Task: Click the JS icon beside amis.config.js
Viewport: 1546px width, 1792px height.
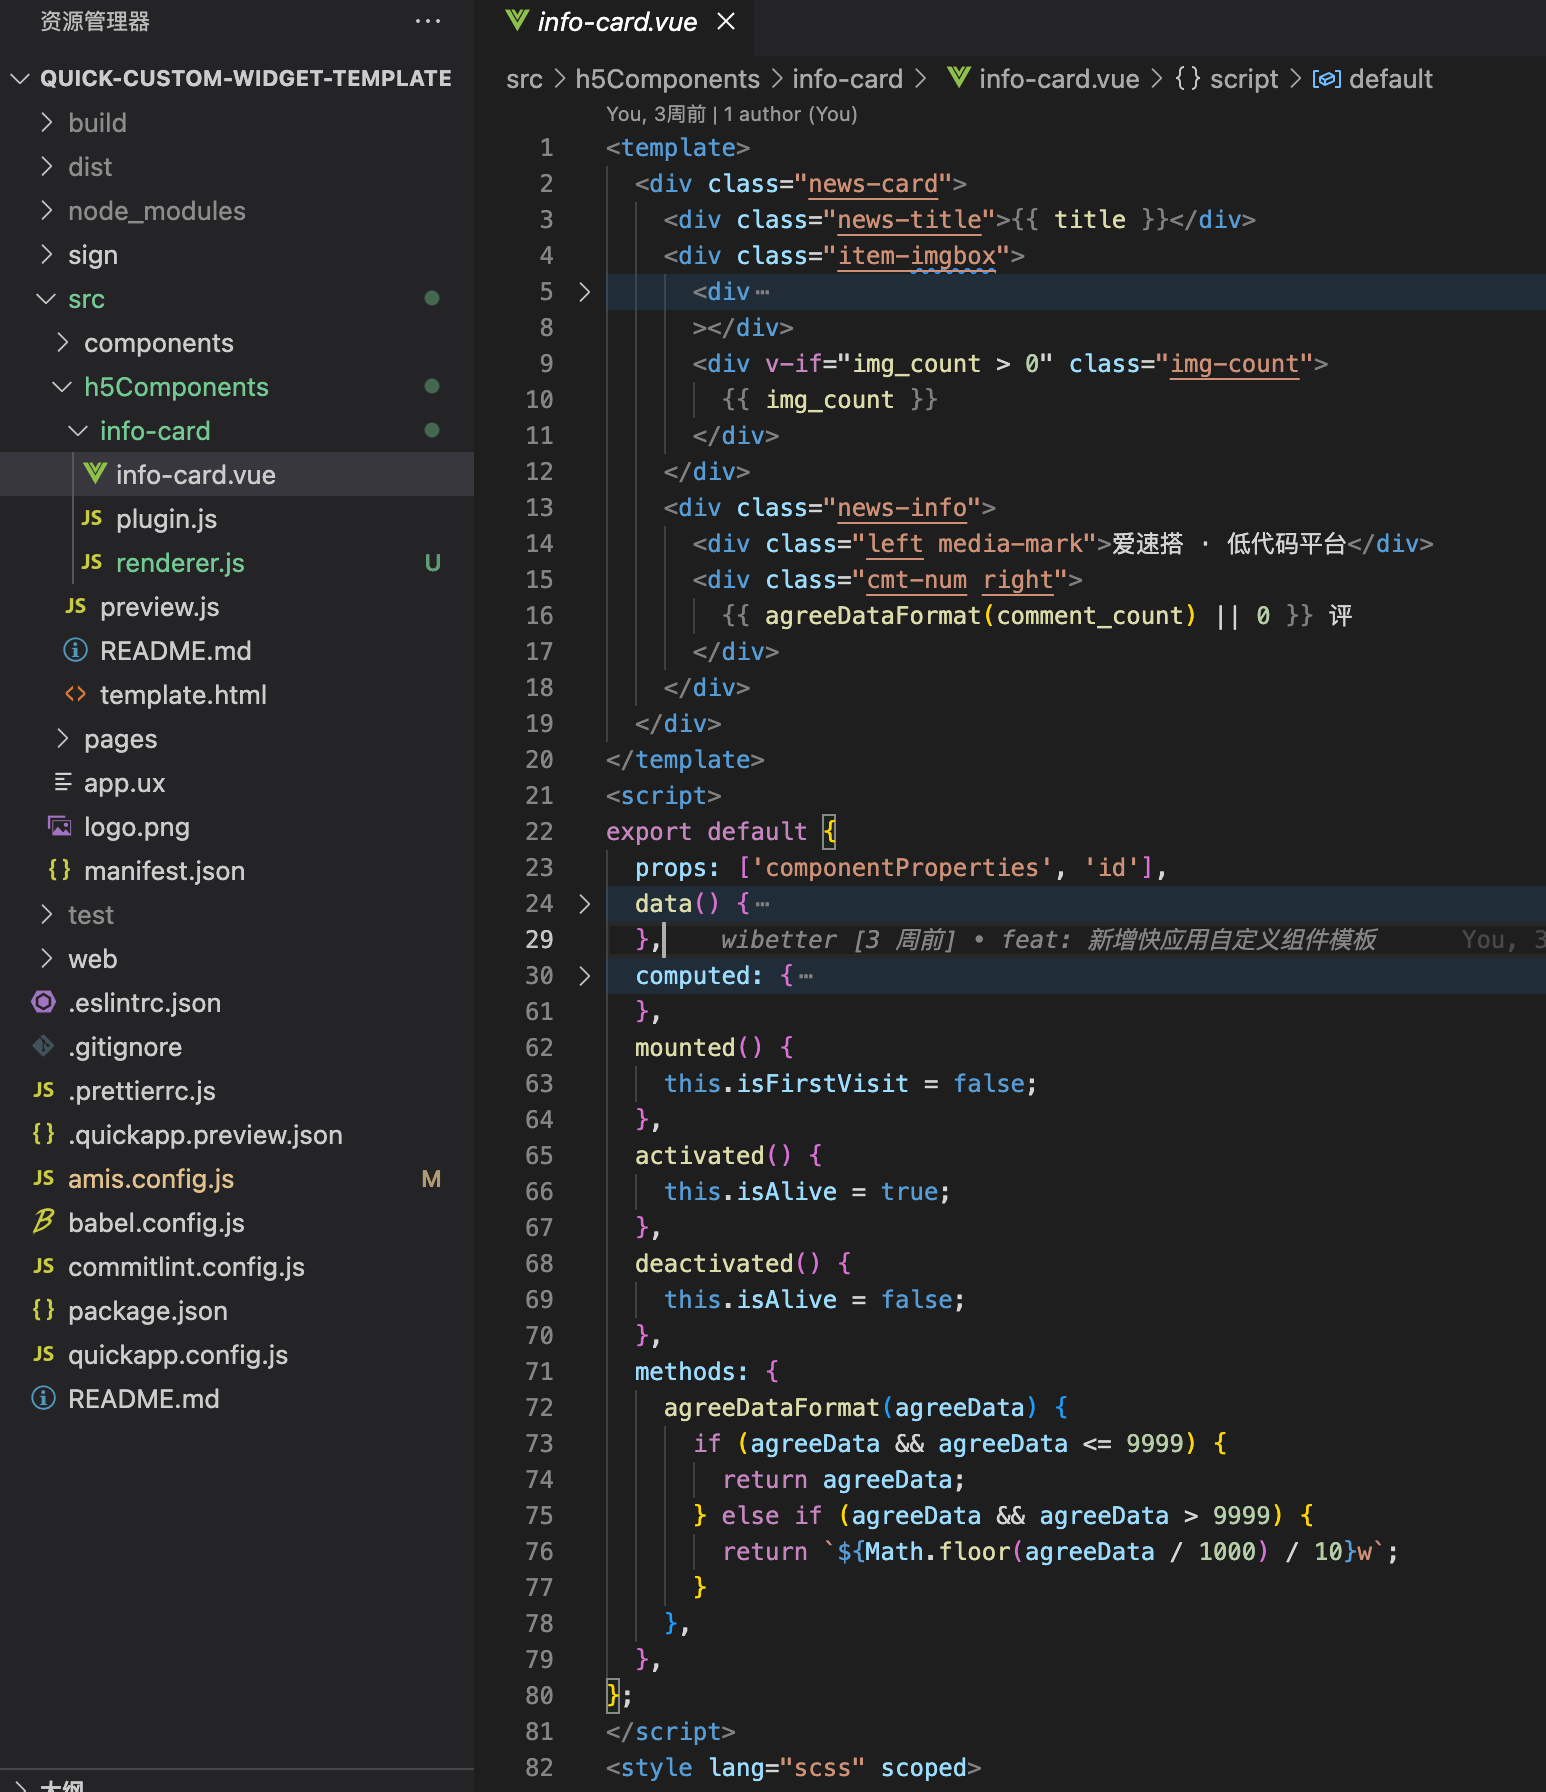Action: point(44,1178)
